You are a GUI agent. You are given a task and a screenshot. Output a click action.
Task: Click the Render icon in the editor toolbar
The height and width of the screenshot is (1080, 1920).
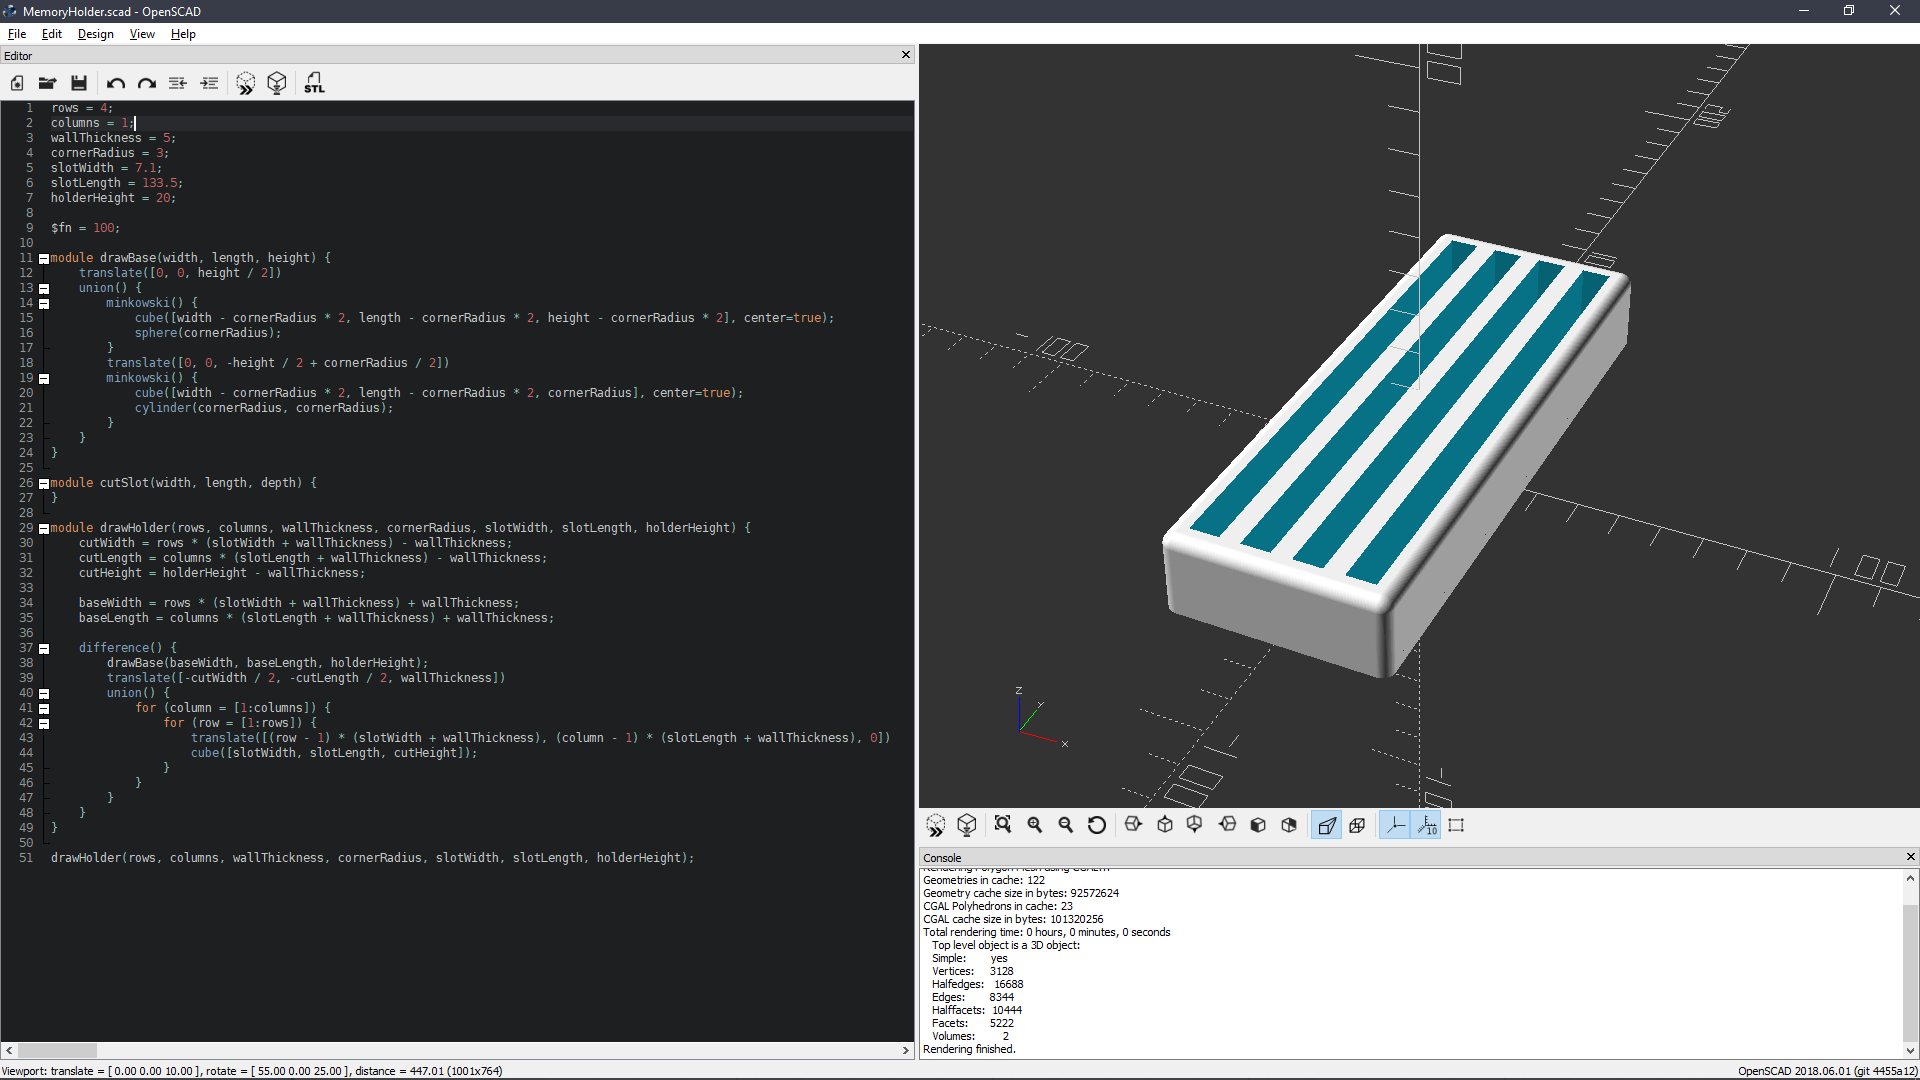[277, 83]
